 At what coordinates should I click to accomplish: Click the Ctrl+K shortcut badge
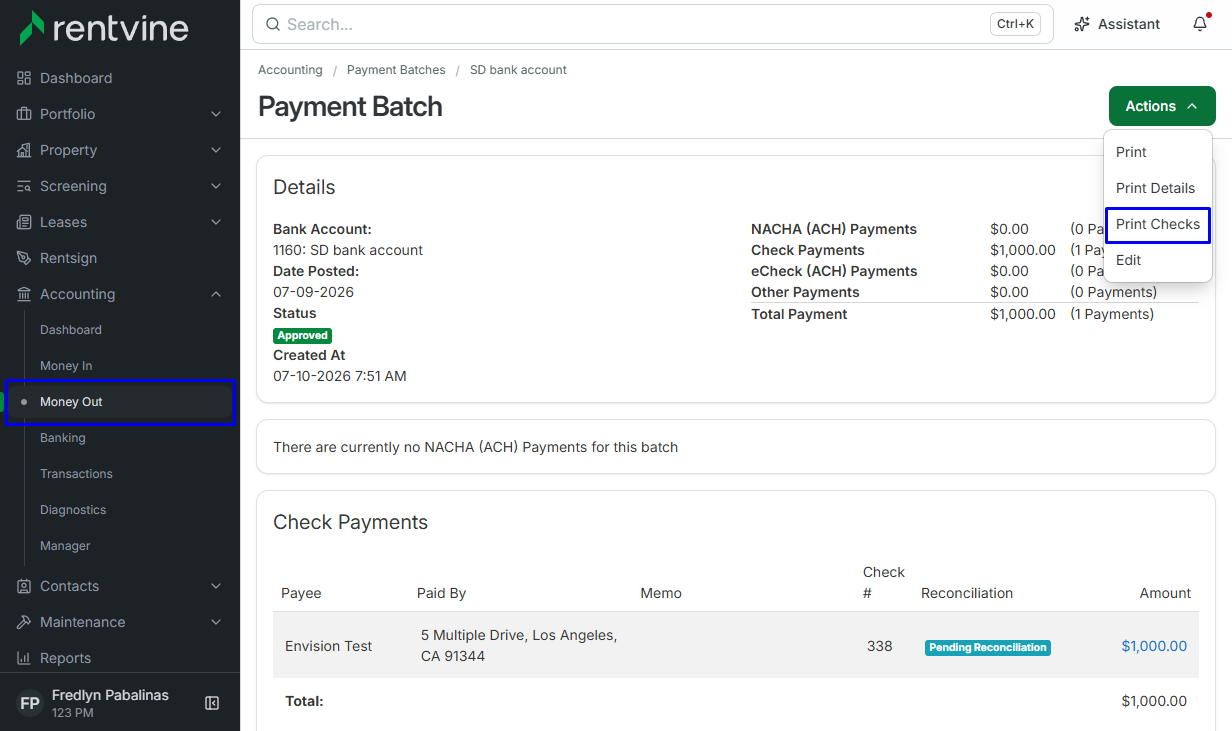[1016, 24]
